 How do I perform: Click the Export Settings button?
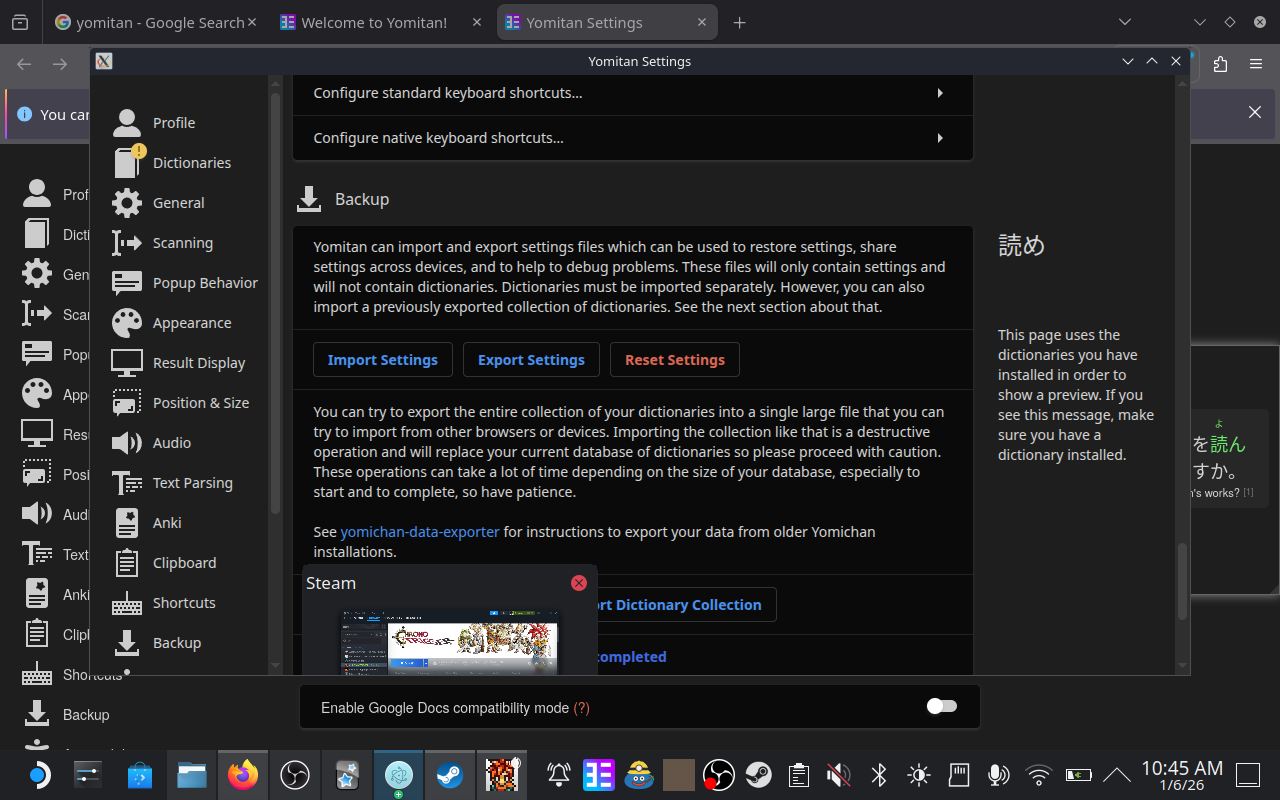pyautogui.click(x=531, y=360)
